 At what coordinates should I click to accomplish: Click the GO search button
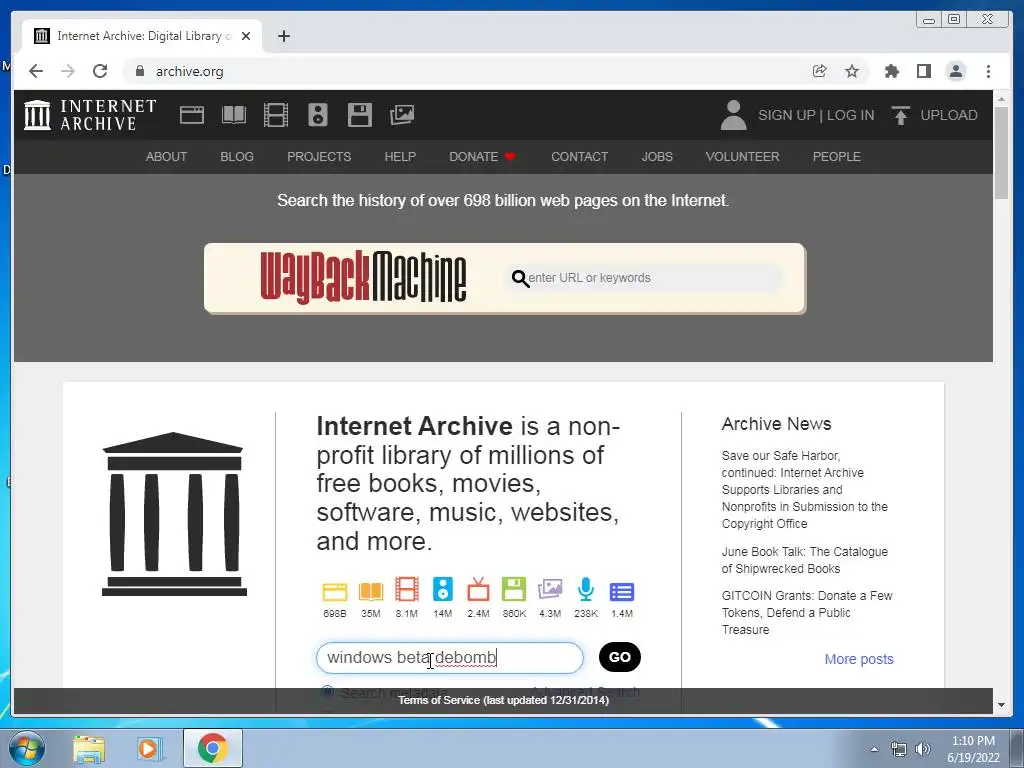(620, 657)
